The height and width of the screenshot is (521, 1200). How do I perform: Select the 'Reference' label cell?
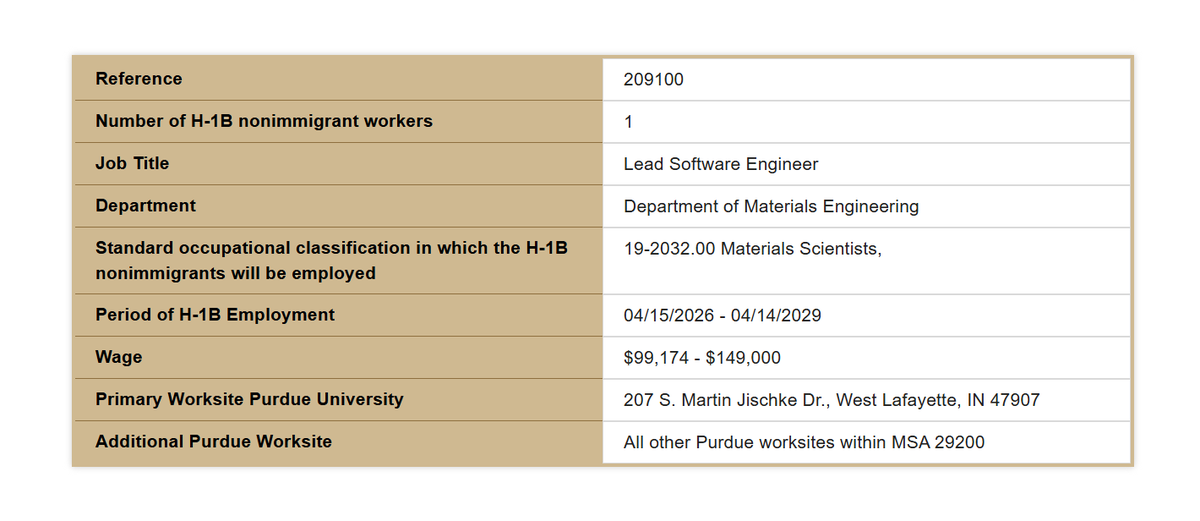point(139,79)
